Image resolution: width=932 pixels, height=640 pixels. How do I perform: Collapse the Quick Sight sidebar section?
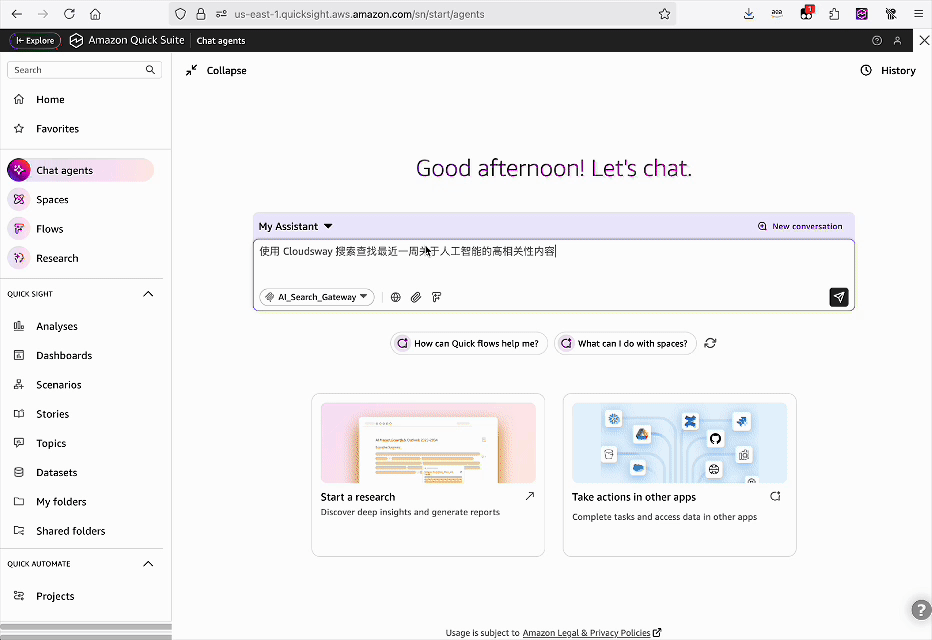pos(148,294)
